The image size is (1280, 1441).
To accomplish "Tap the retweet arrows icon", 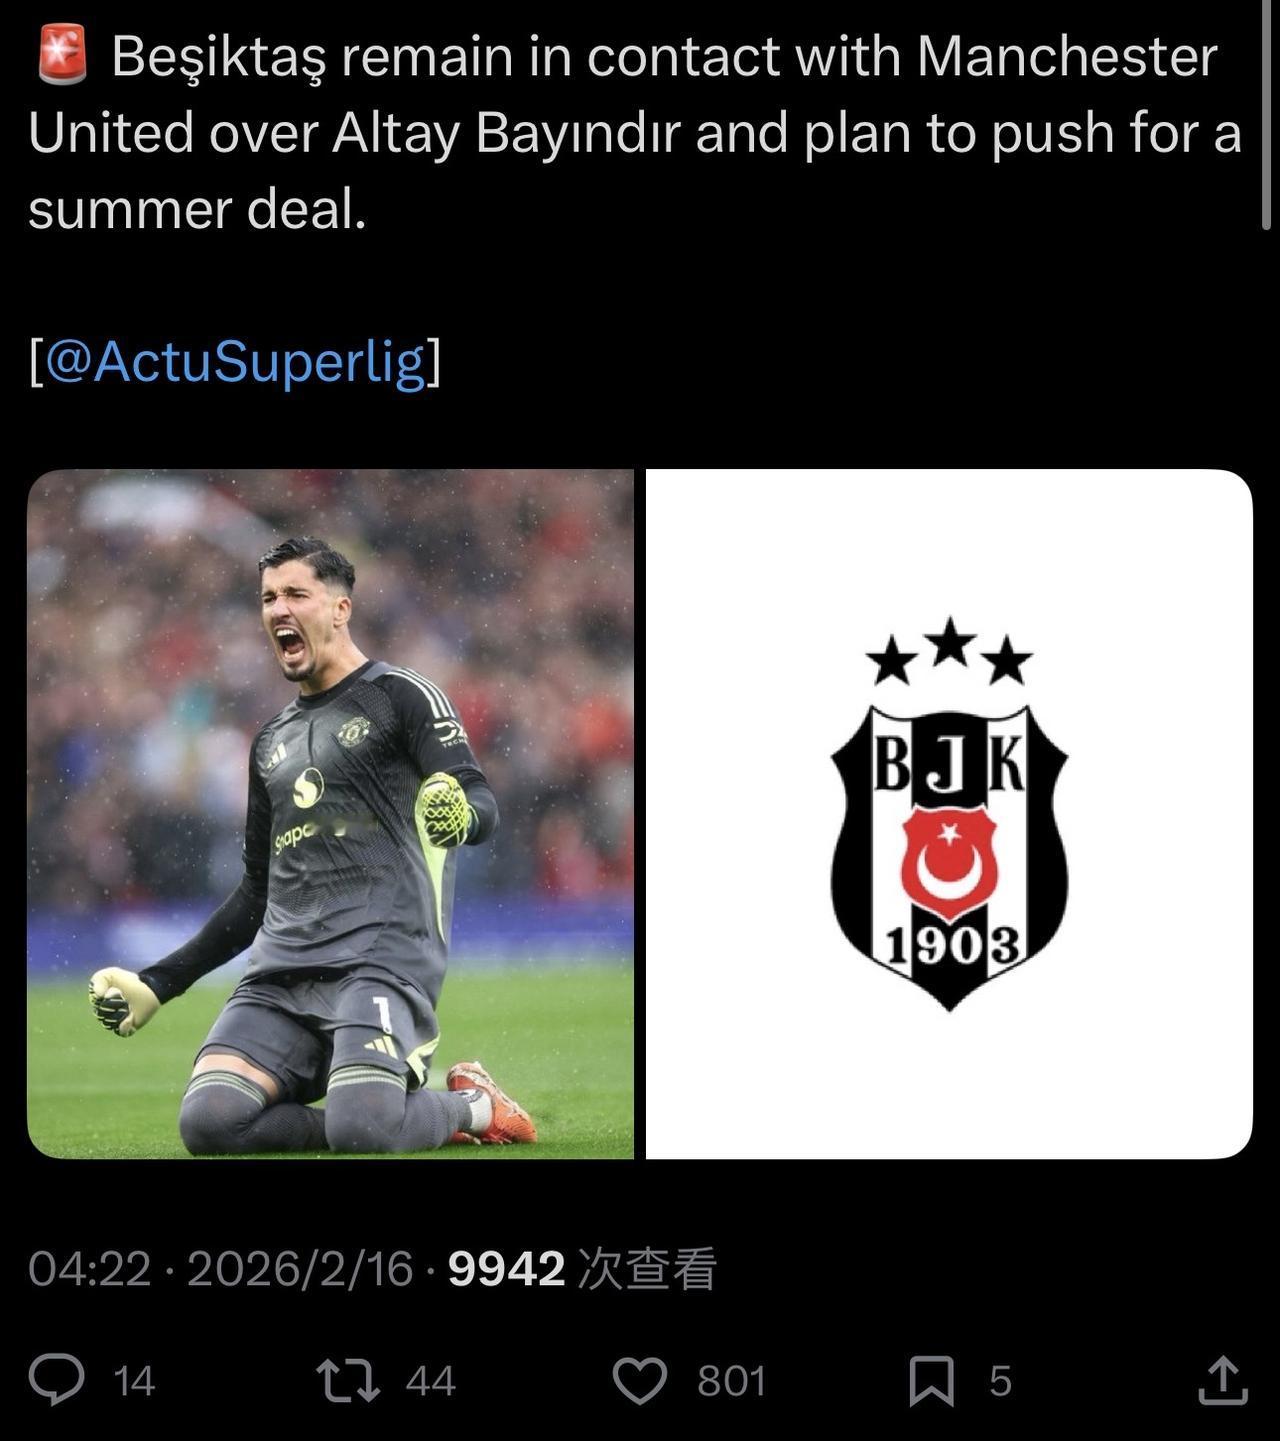I will 347,1380.
